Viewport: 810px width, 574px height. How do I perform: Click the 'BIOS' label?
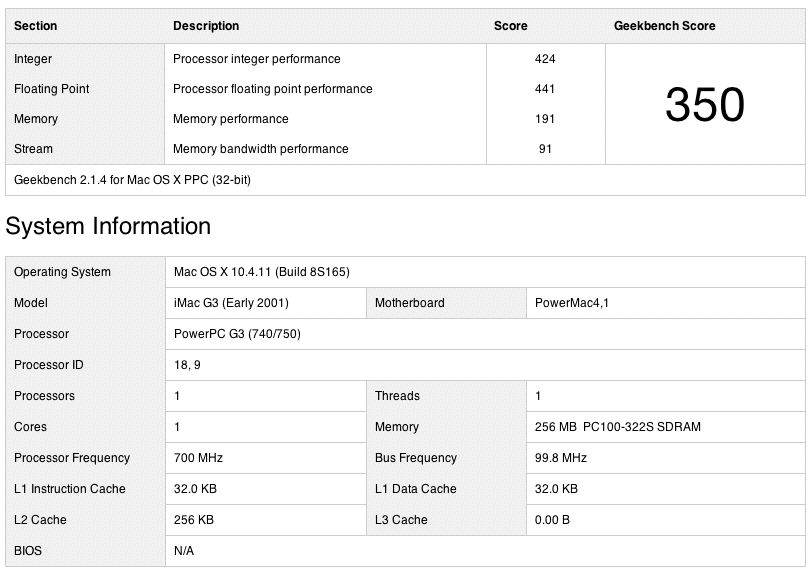tap(28, 551)
